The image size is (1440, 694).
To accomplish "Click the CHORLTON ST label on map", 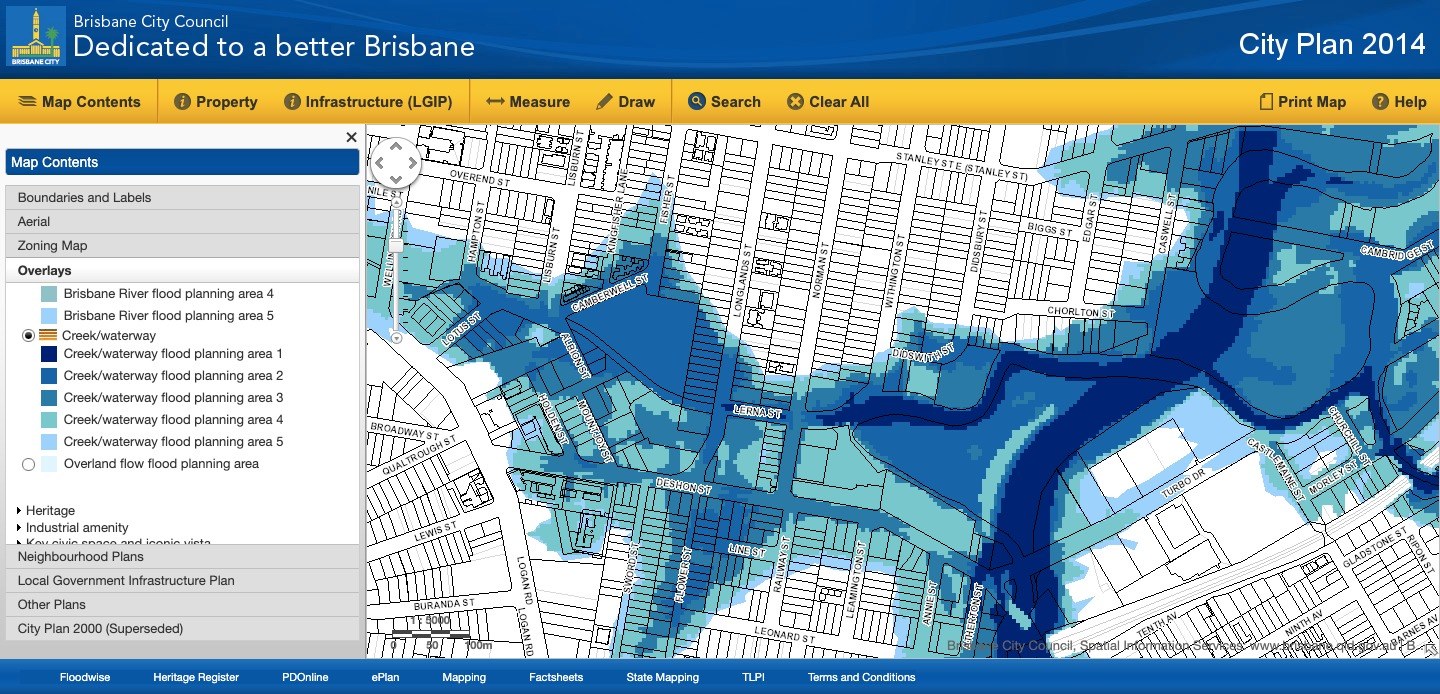I will 1080,313.
